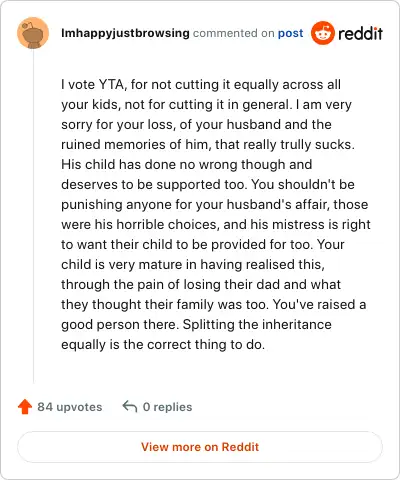
Task: Click the 84 upvotes count
Action: [69, 407]
